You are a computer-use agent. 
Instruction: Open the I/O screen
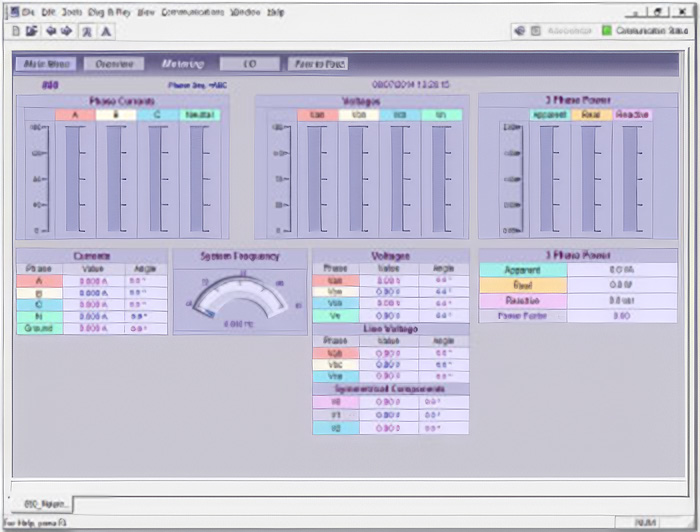[250, 64]
